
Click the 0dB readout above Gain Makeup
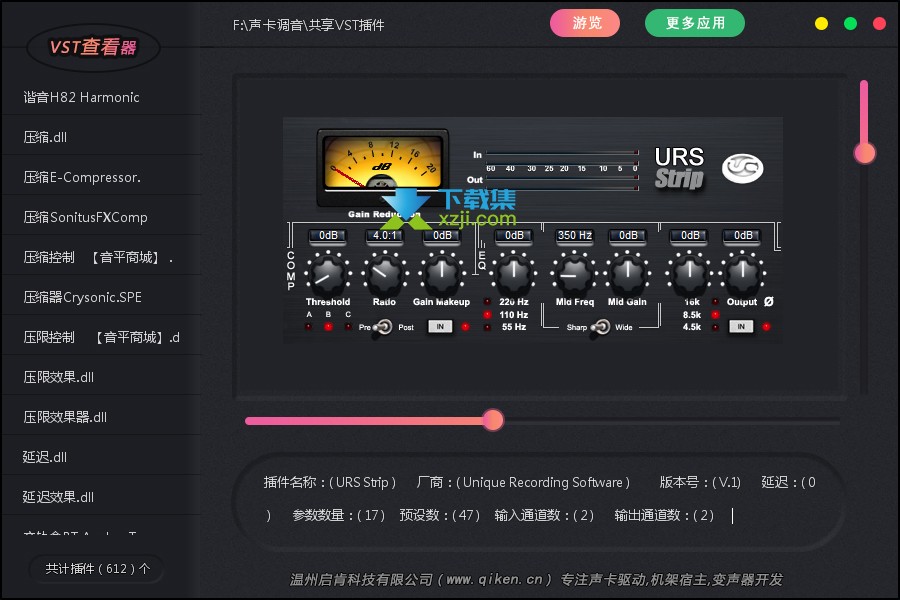coord(441,235)
